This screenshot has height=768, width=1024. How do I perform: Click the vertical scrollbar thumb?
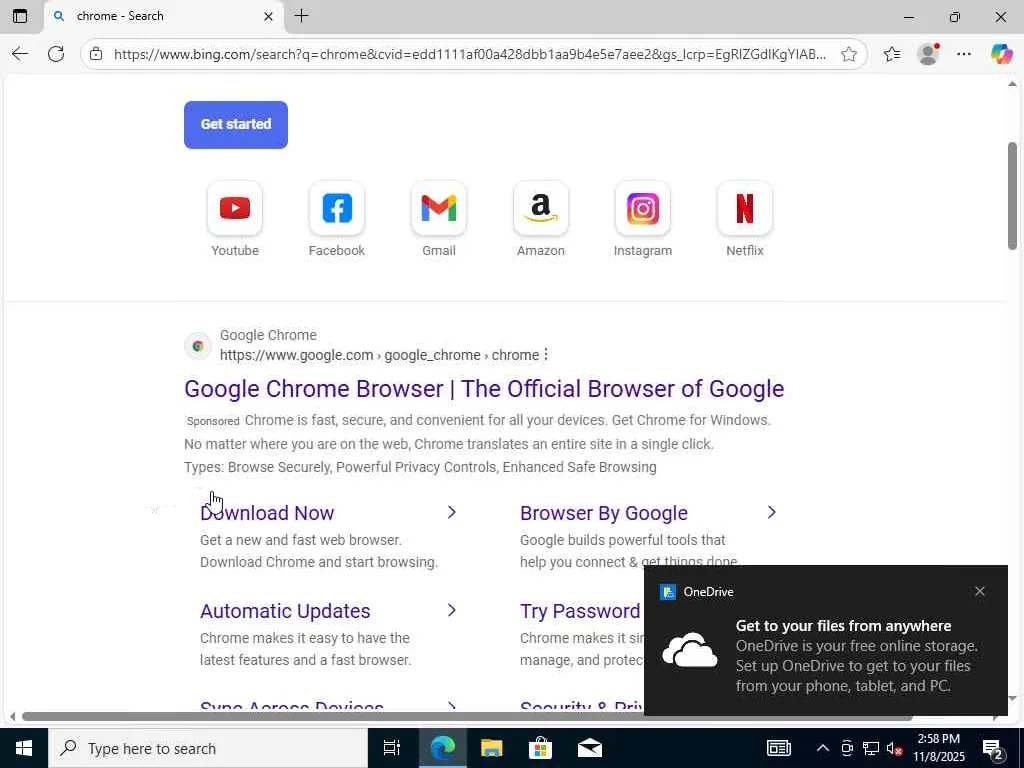[x=1012, y=195]
